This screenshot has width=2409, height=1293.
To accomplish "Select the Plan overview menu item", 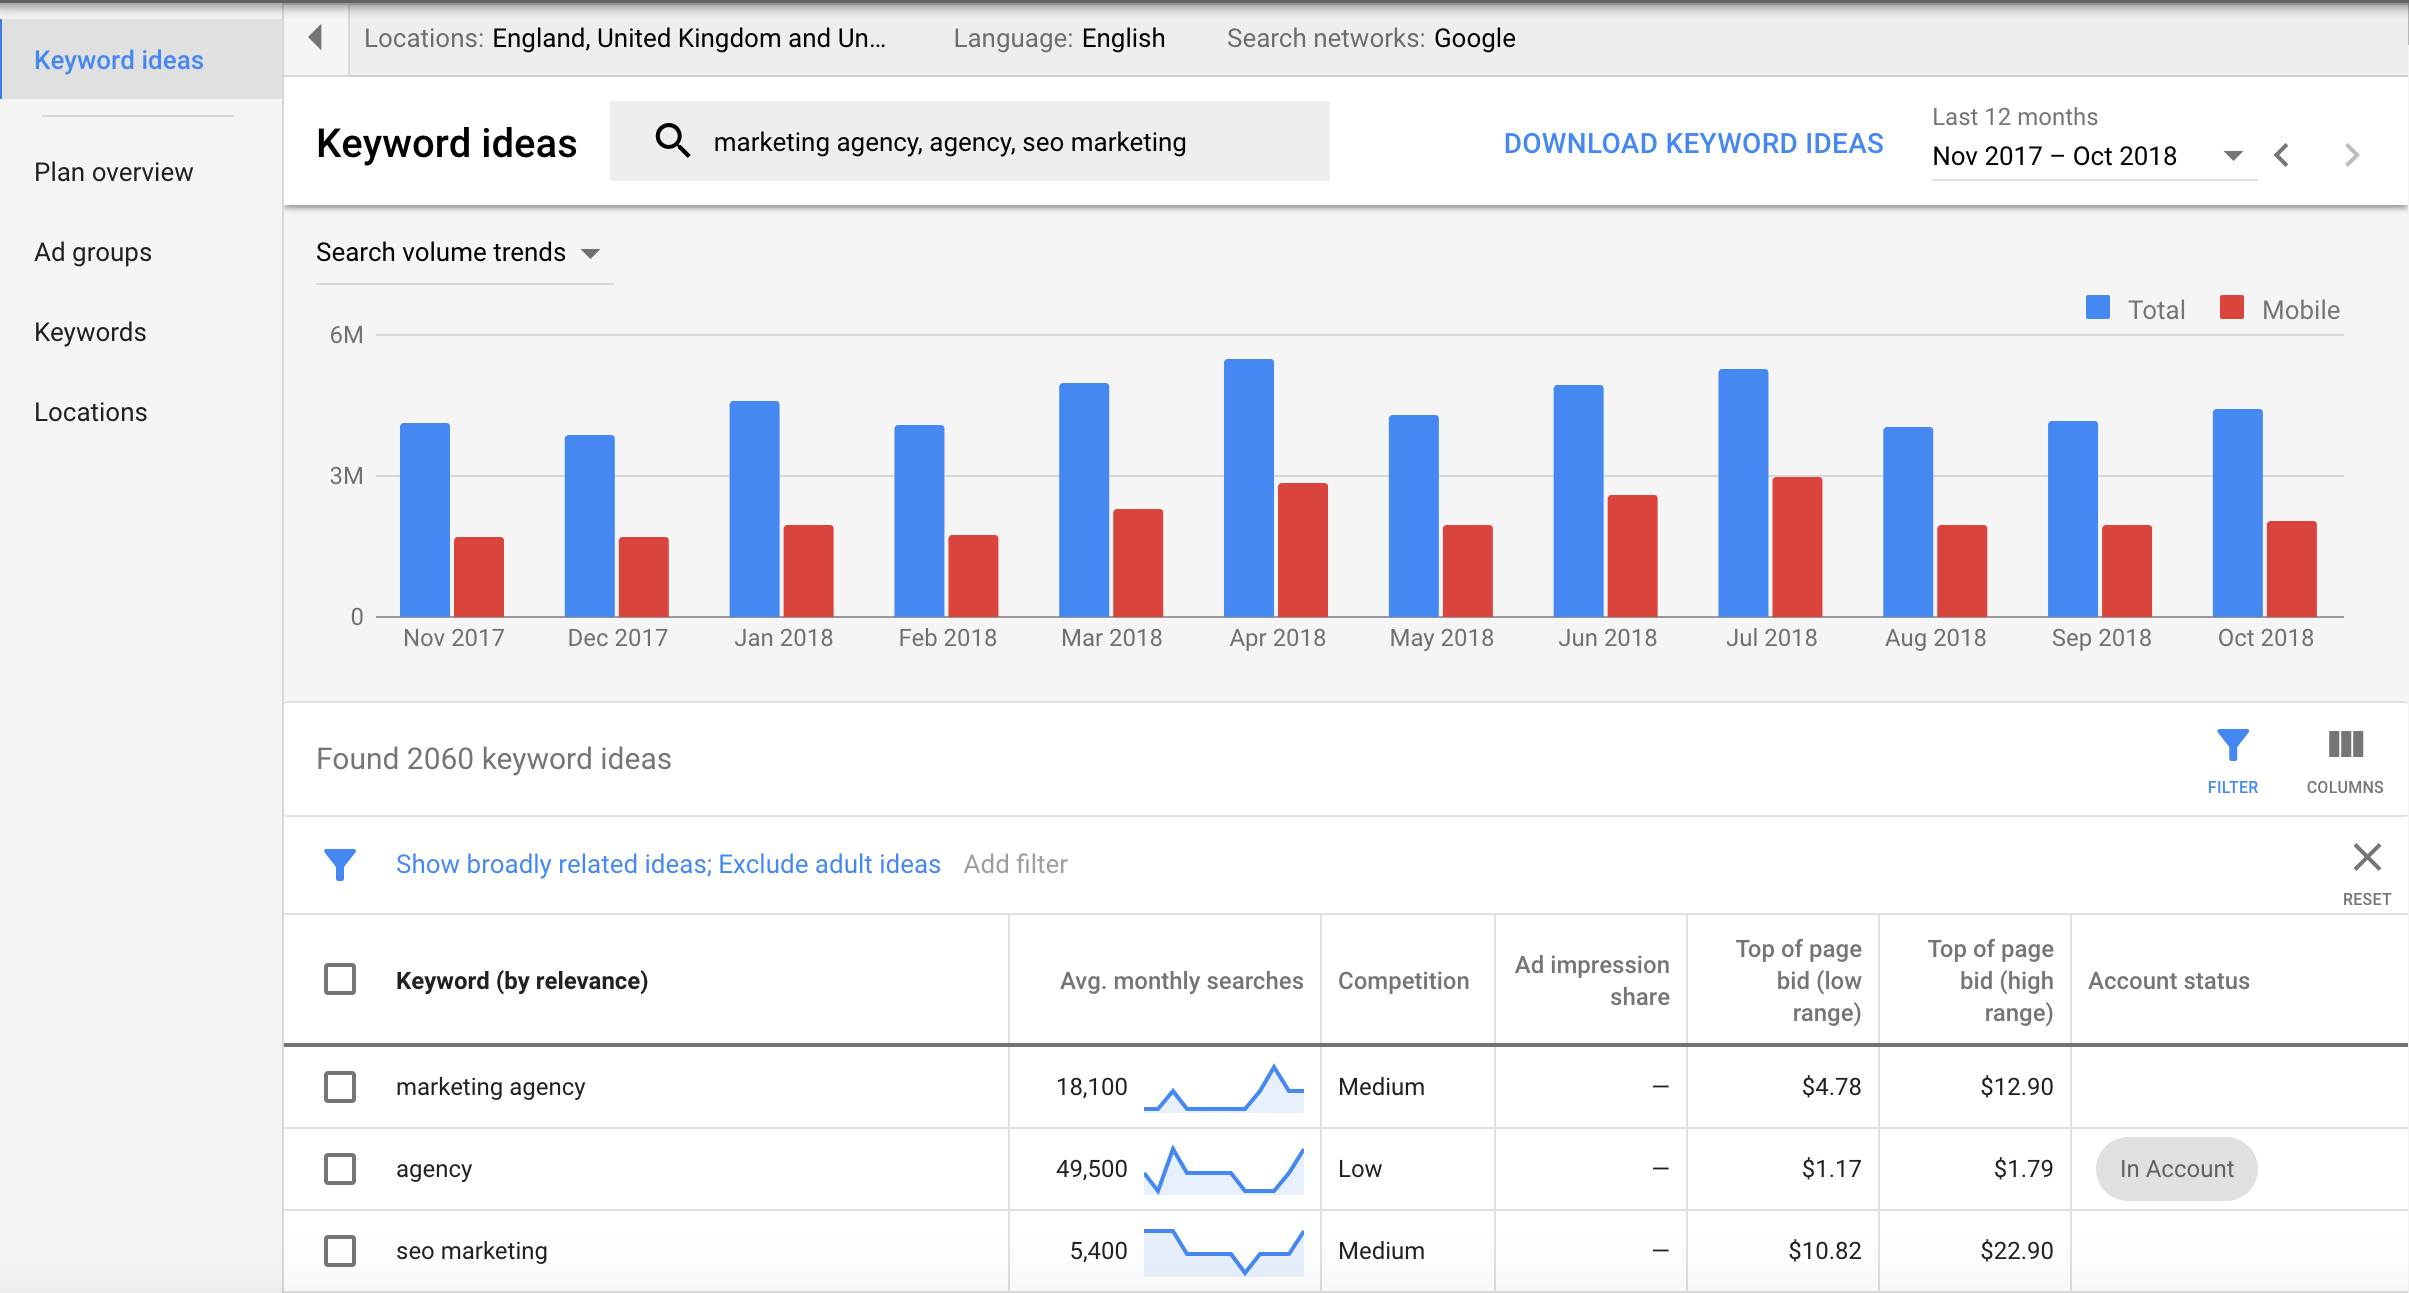I will point(112,172).
